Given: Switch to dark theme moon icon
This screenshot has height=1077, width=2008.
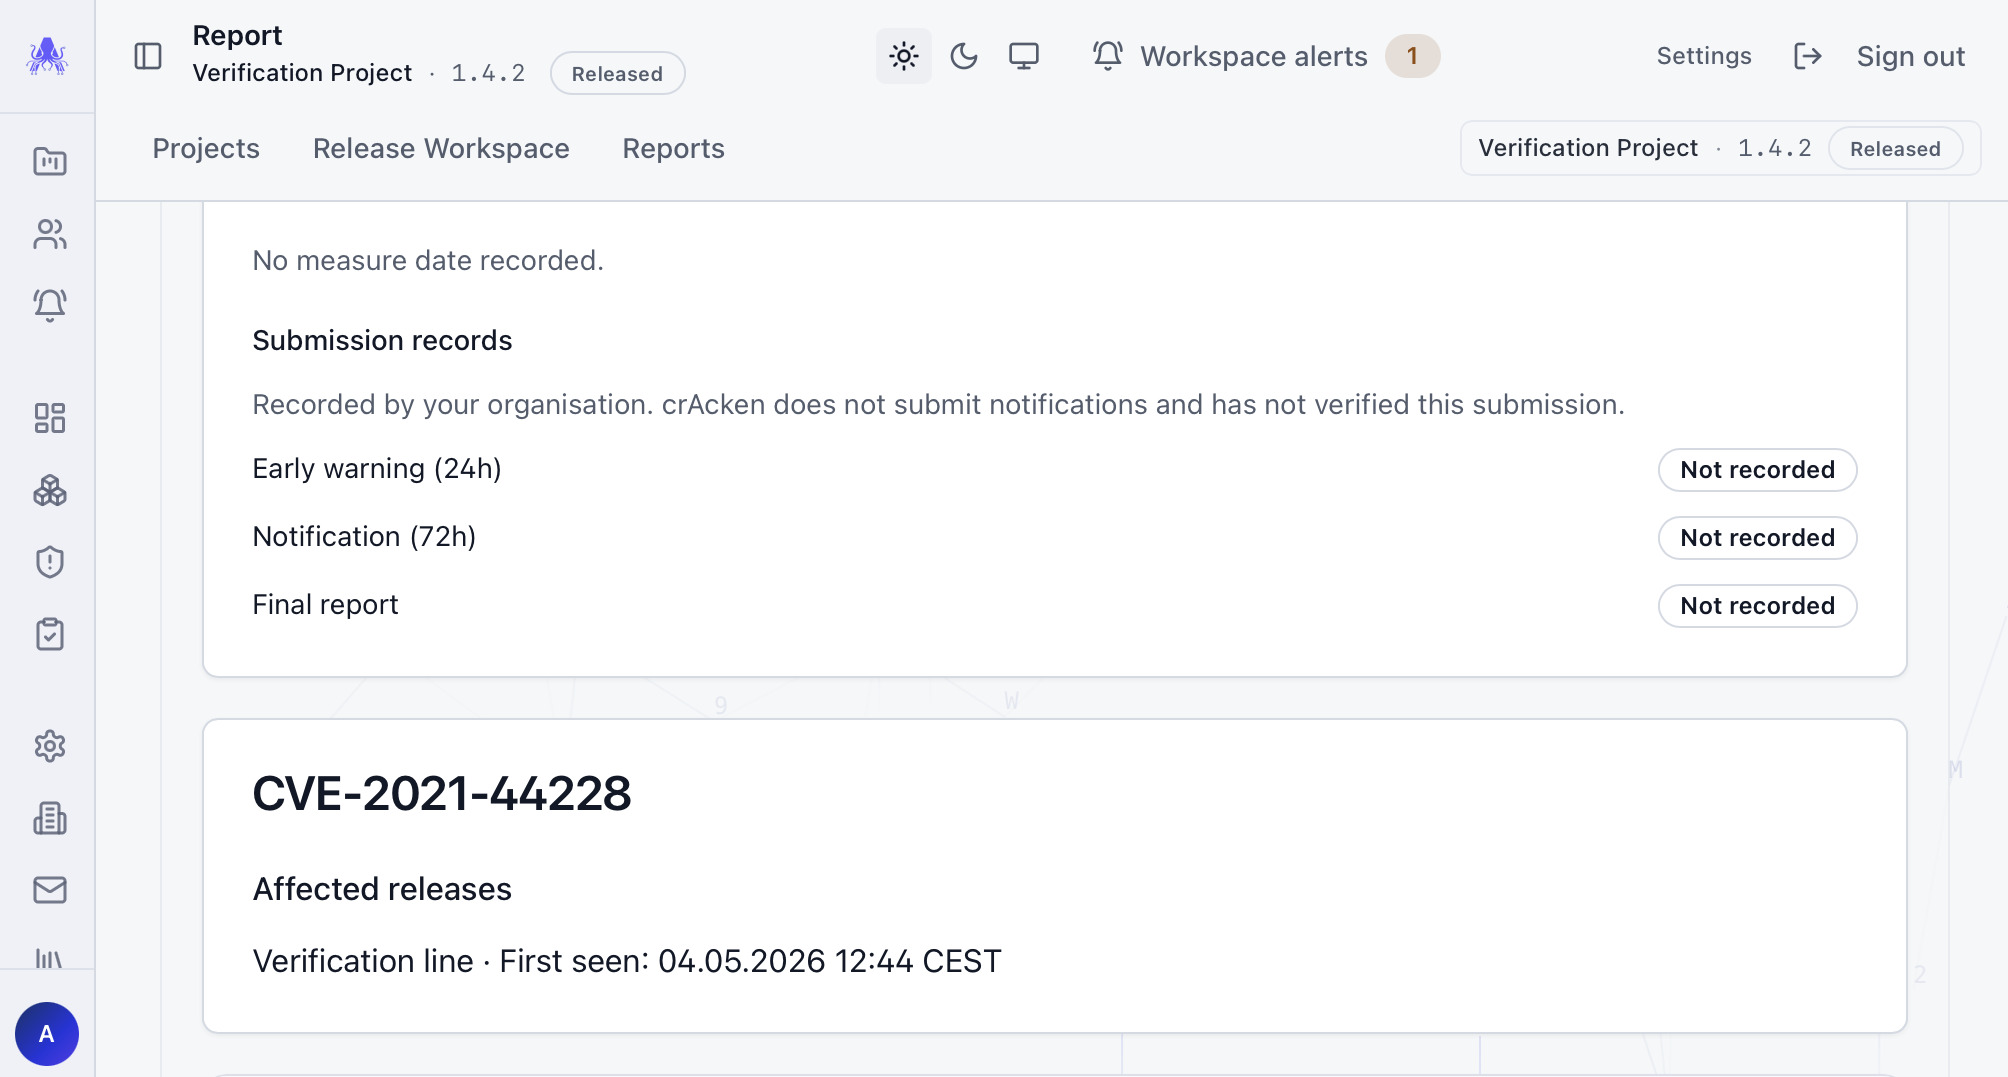Looking at the screenshot, I should click(964, 56).
